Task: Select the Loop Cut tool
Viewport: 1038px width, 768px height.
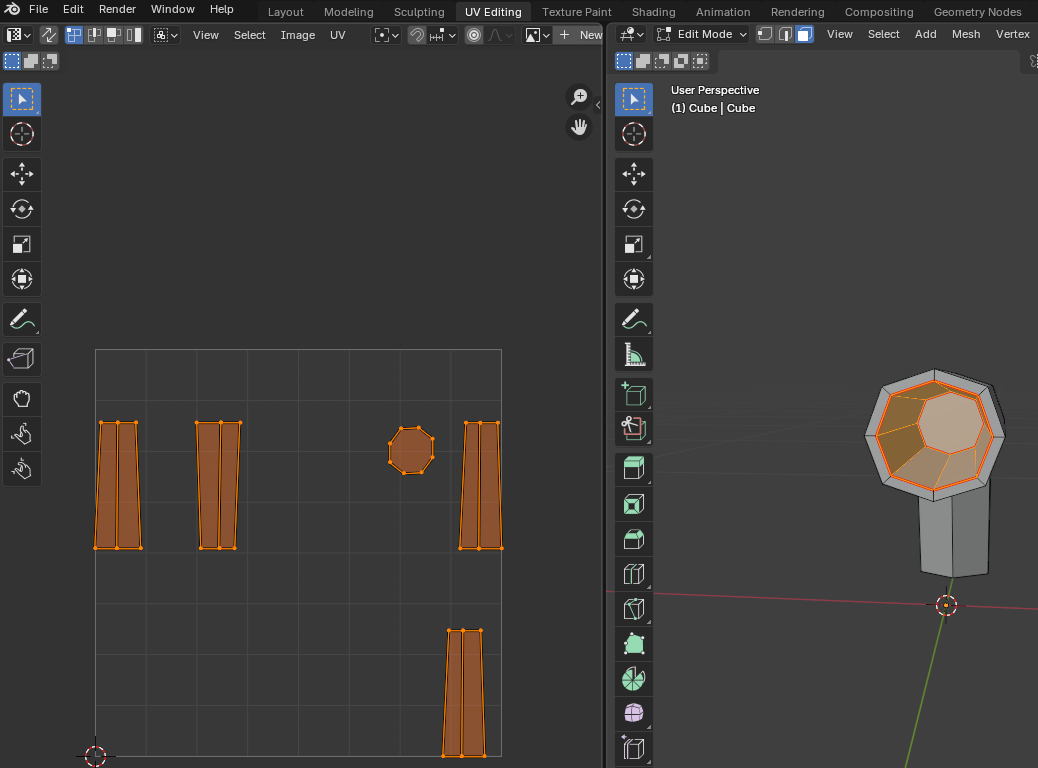Action: tap(633, 573)
